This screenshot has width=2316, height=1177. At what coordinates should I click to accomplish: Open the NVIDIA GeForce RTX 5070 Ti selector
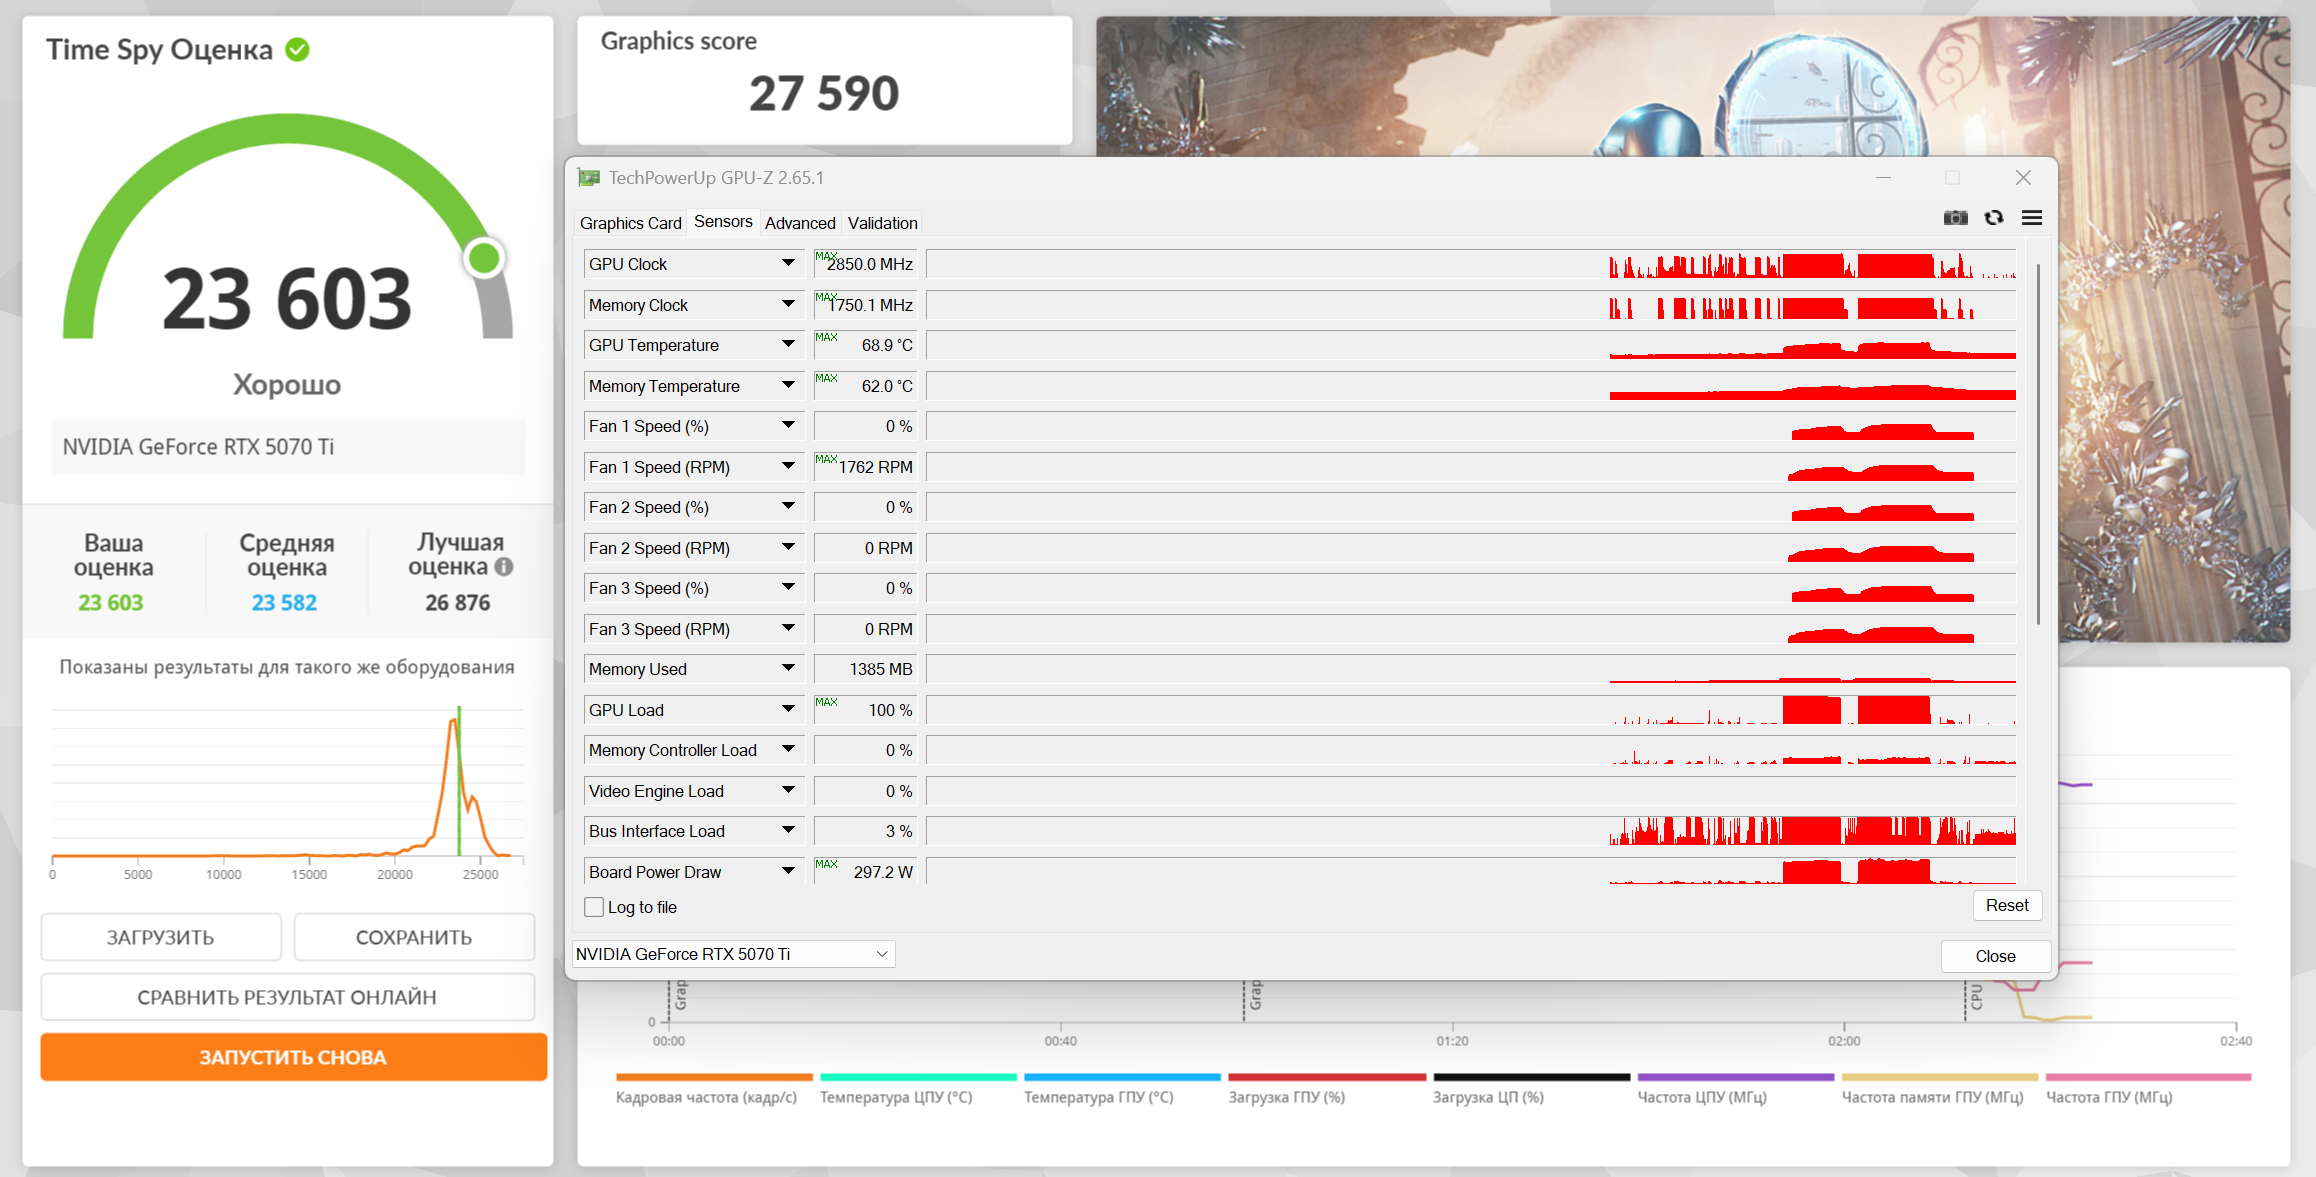(733, 954)
